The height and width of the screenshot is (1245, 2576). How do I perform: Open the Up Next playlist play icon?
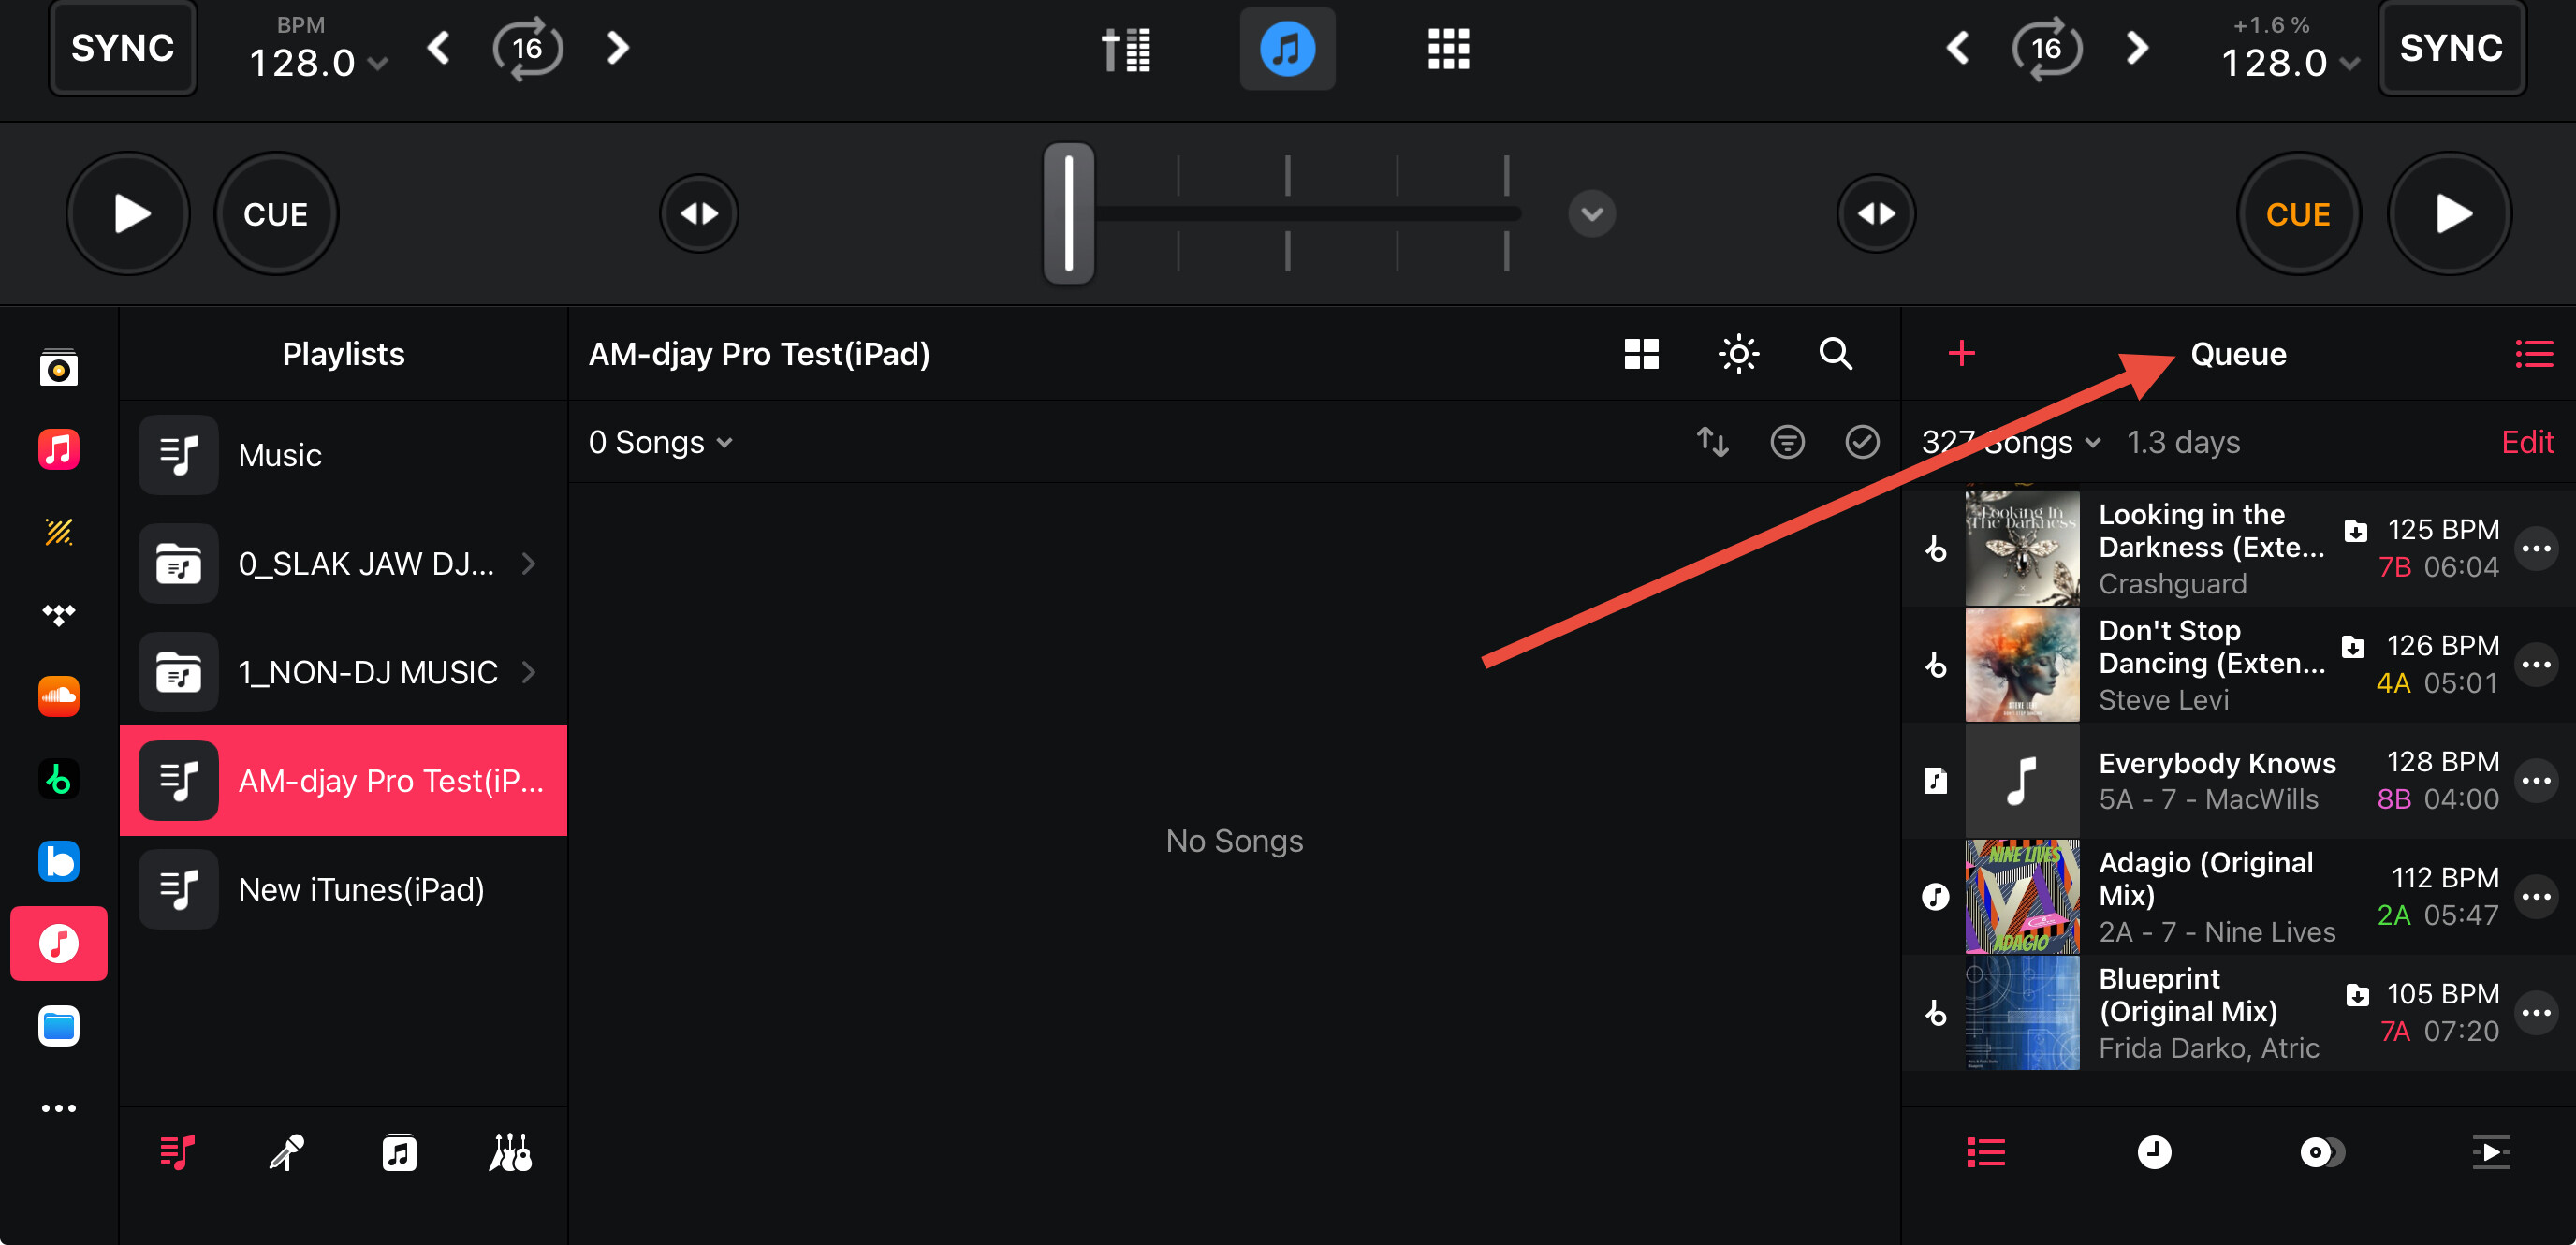[2490, 1152]
